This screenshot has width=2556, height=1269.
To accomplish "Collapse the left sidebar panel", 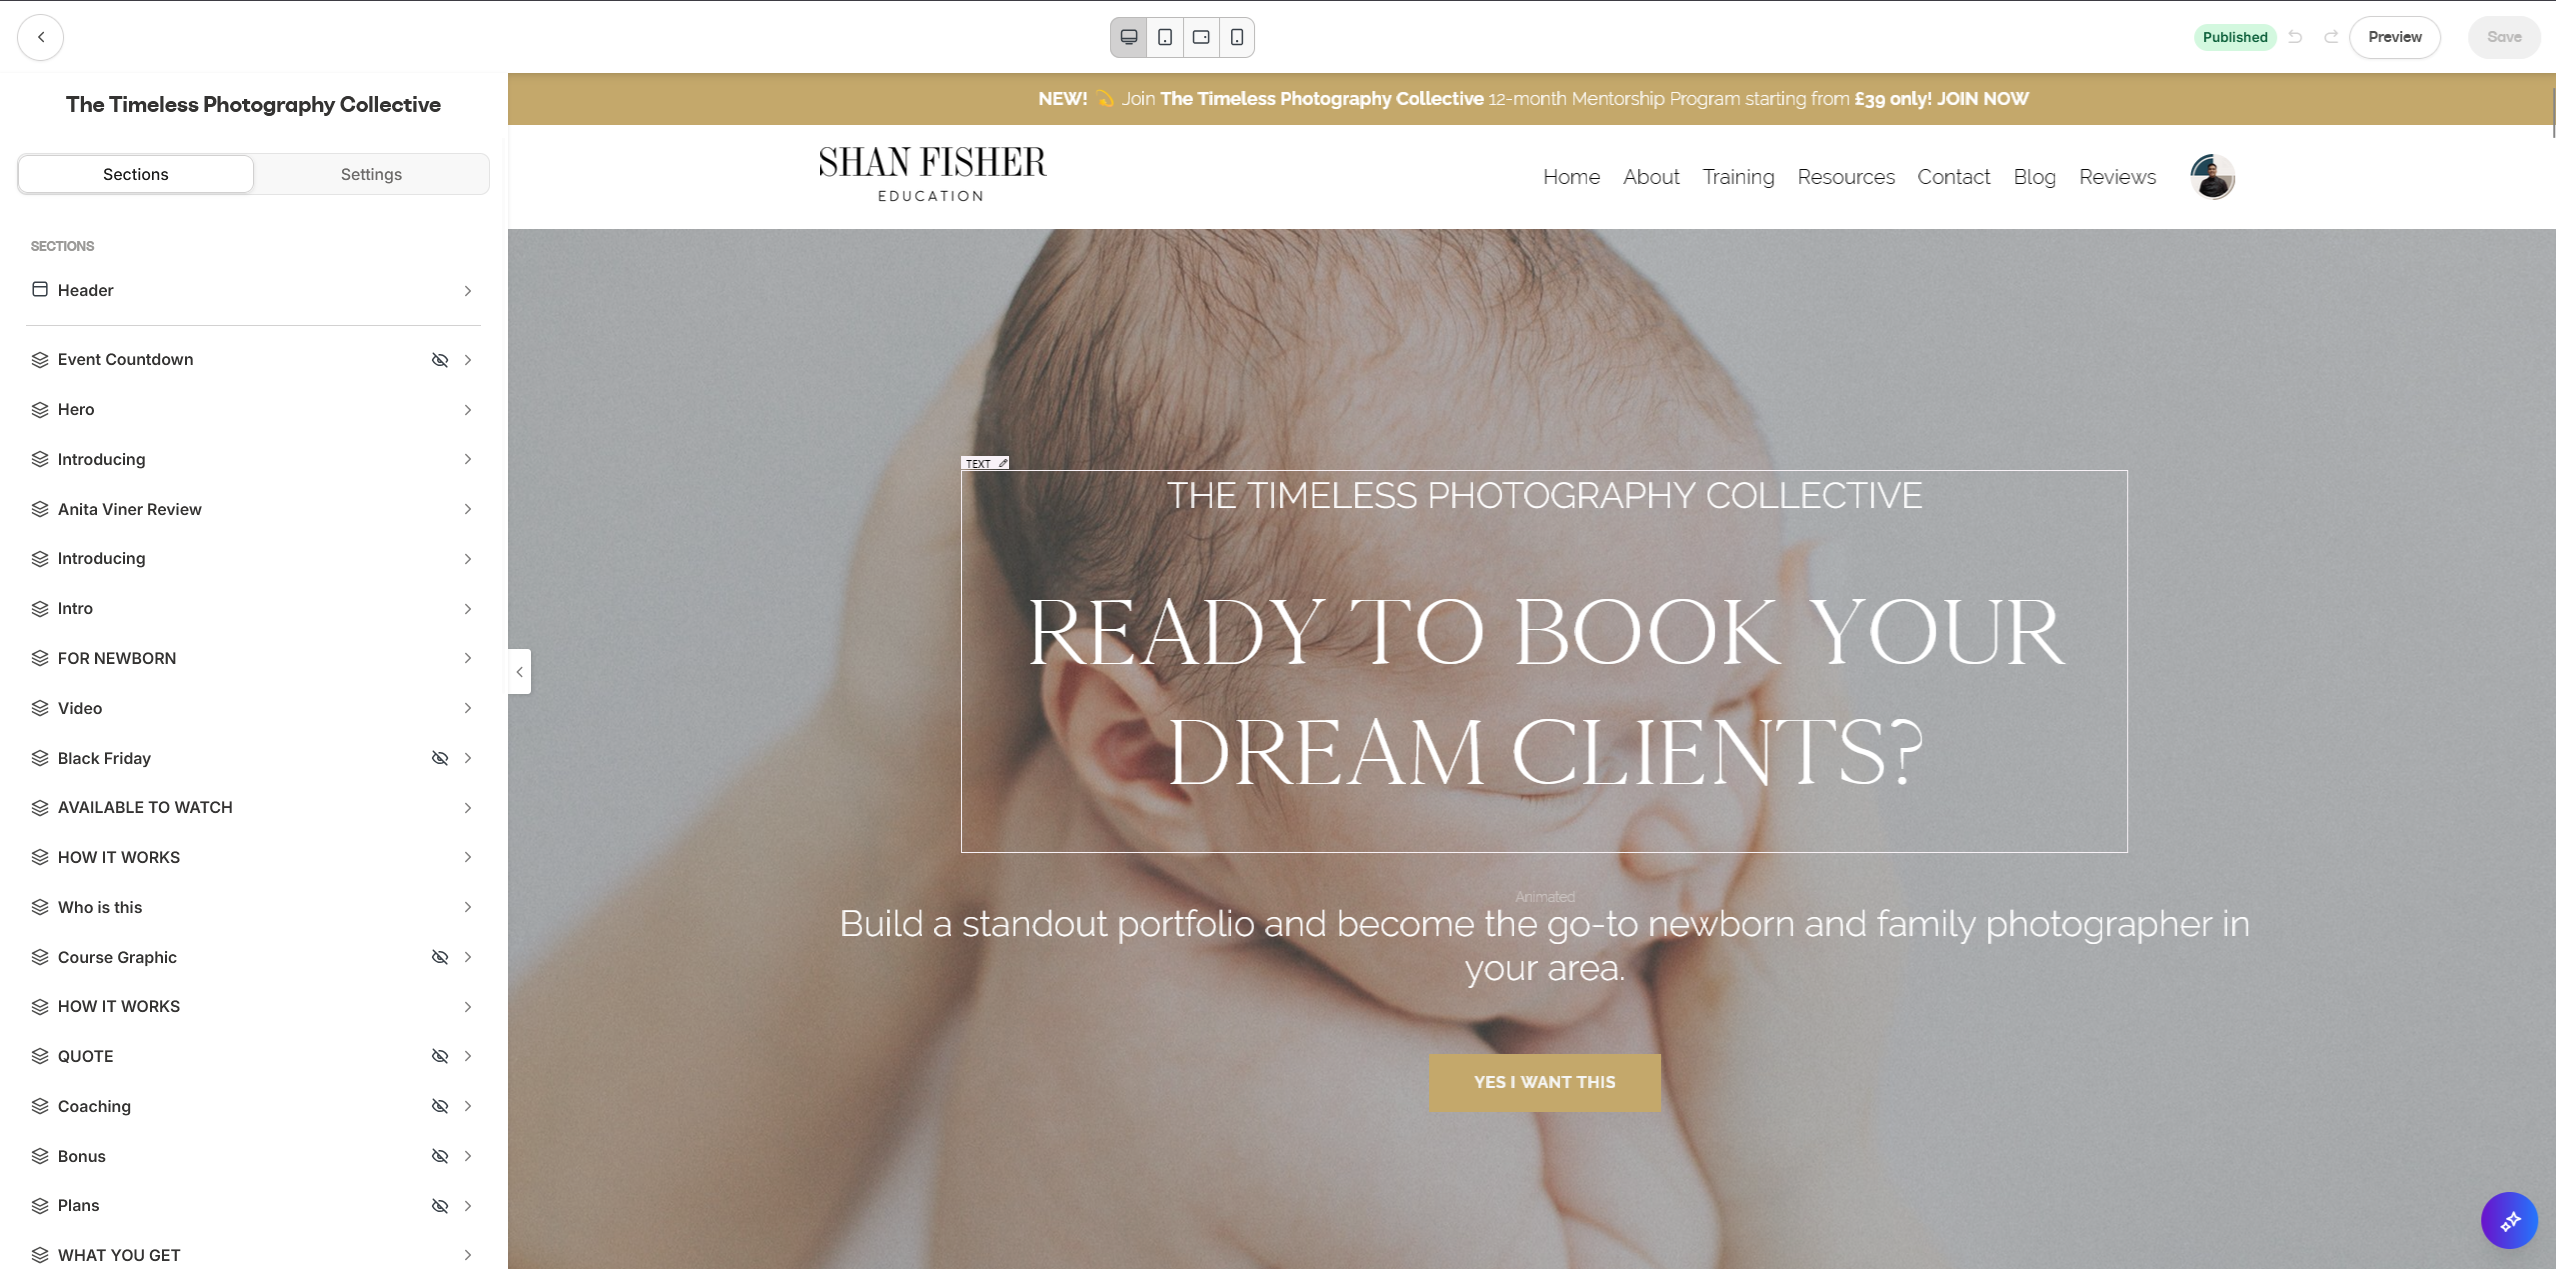I will pyautogui.click(x=519, y=672).
